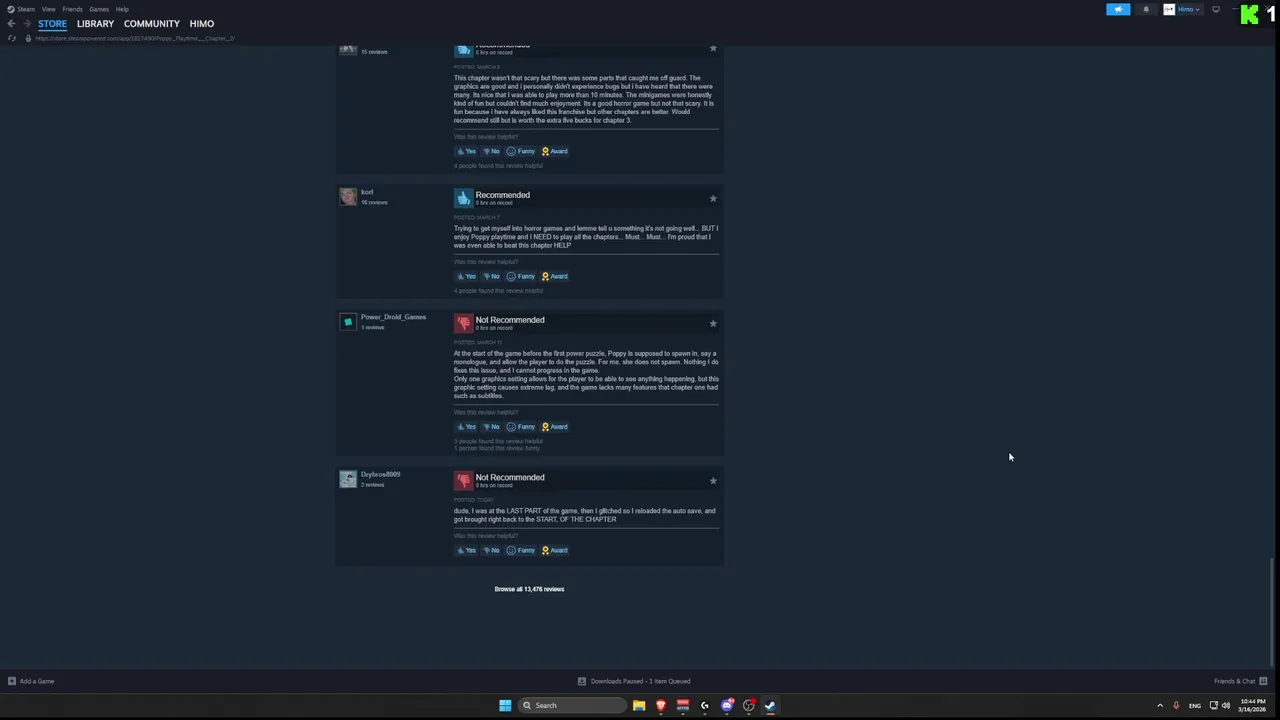Click the store page URL address

[135, 38]
